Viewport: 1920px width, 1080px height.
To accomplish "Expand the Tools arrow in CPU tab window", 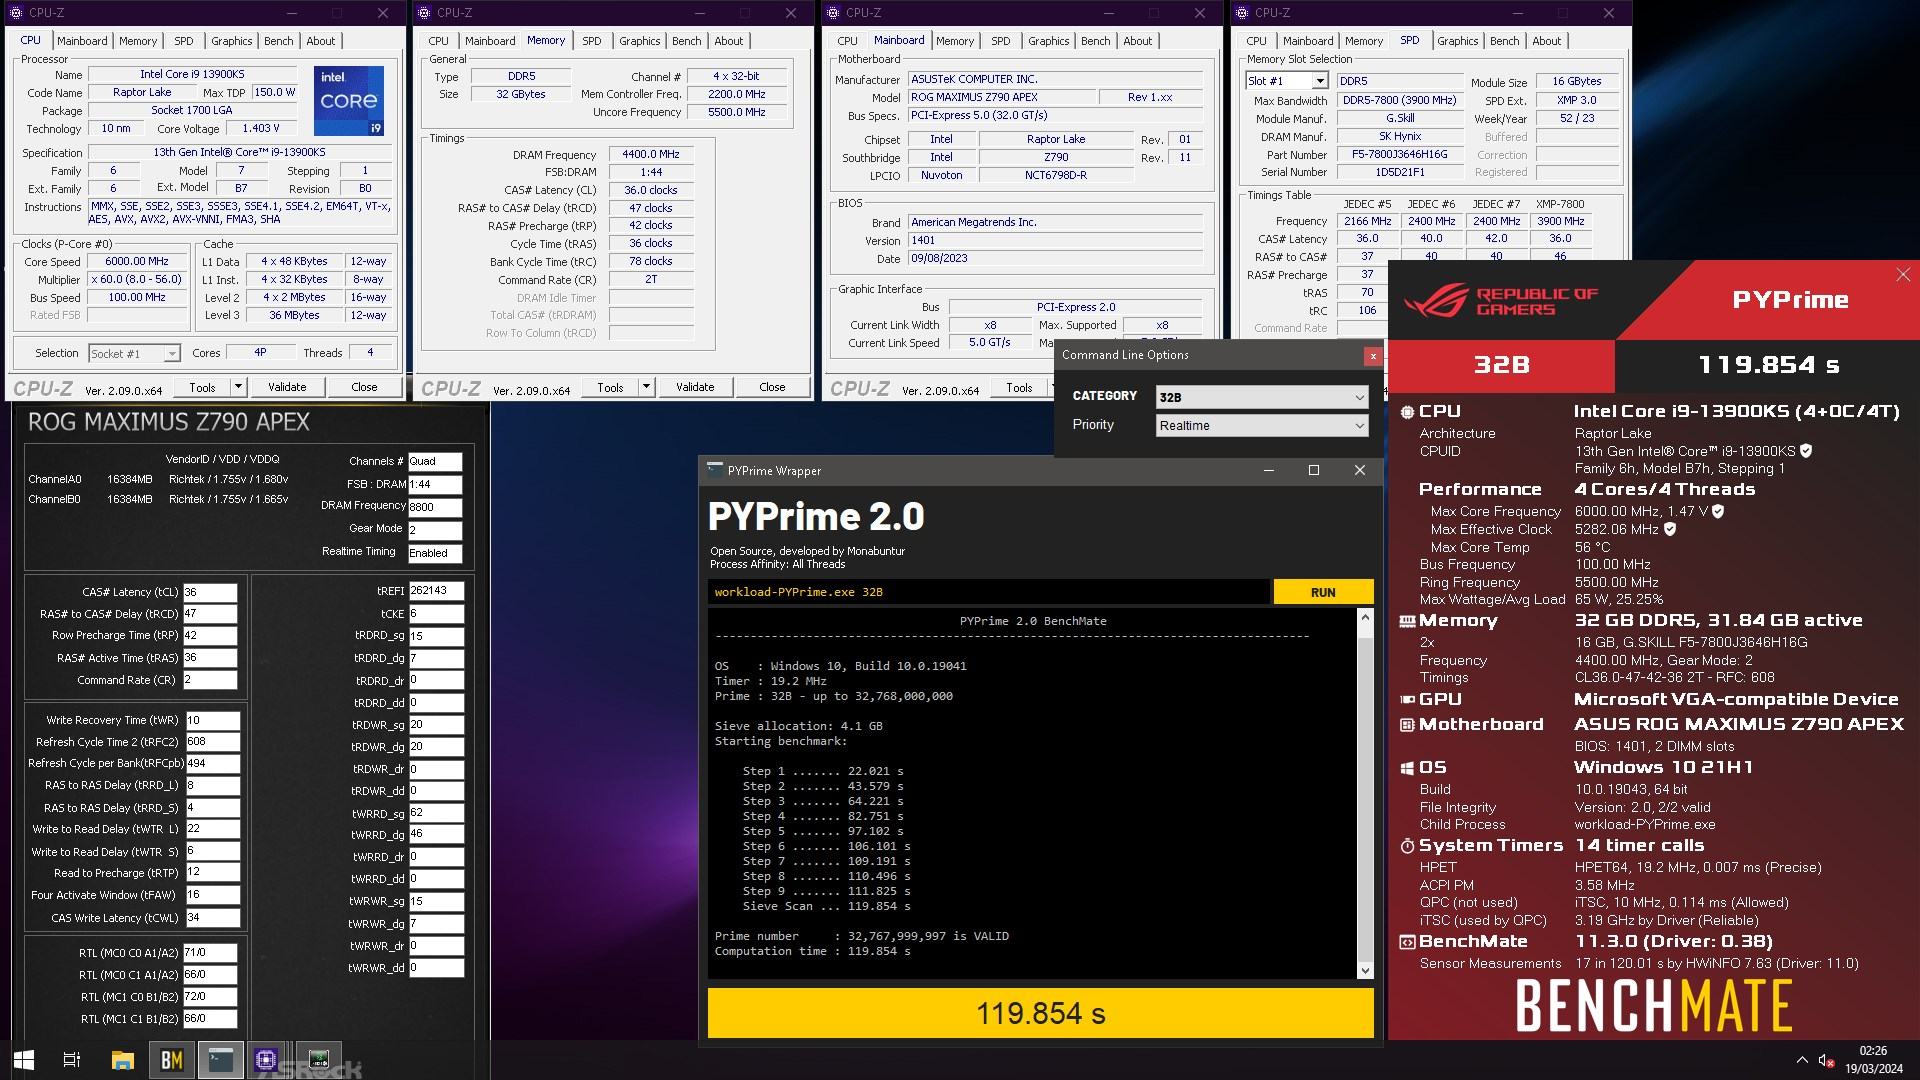I will coord(238,387).
